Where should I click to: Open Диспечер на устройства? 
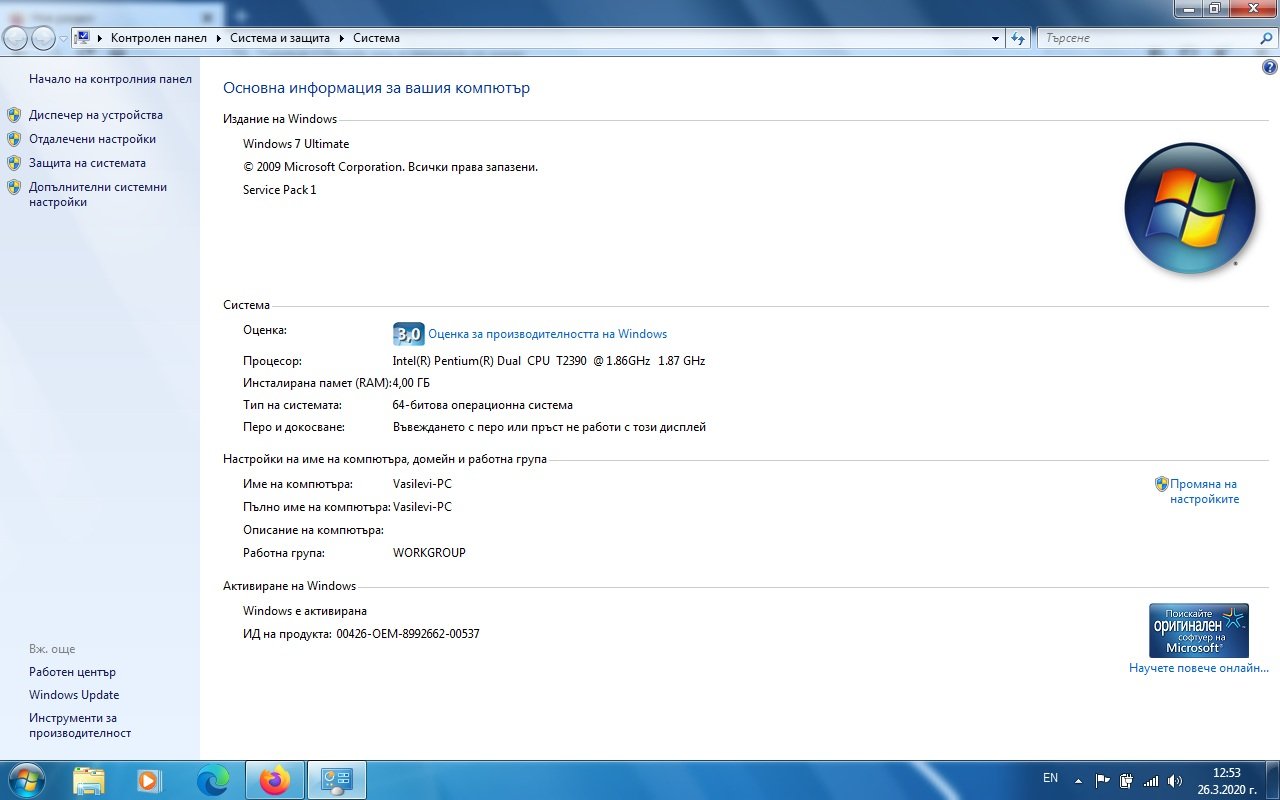pos(96,115)
